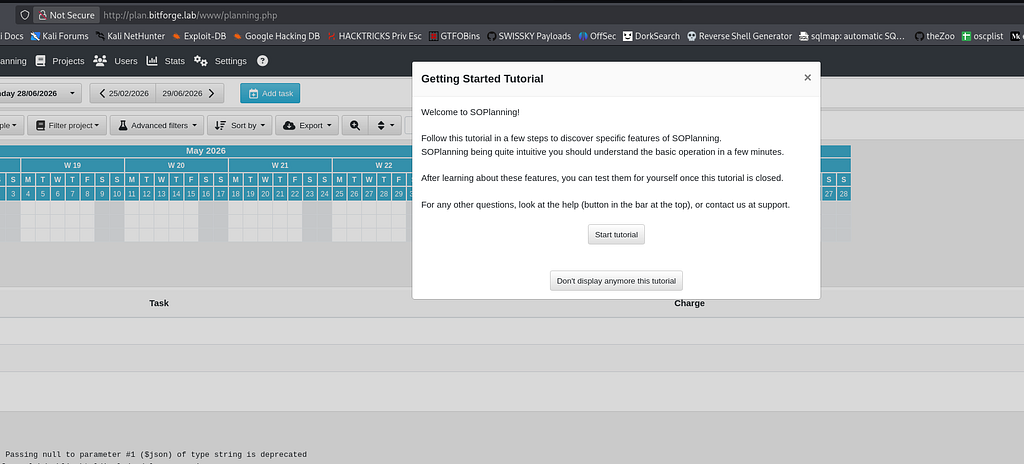Open the Kali Forums bookmark

pos(59,37)
